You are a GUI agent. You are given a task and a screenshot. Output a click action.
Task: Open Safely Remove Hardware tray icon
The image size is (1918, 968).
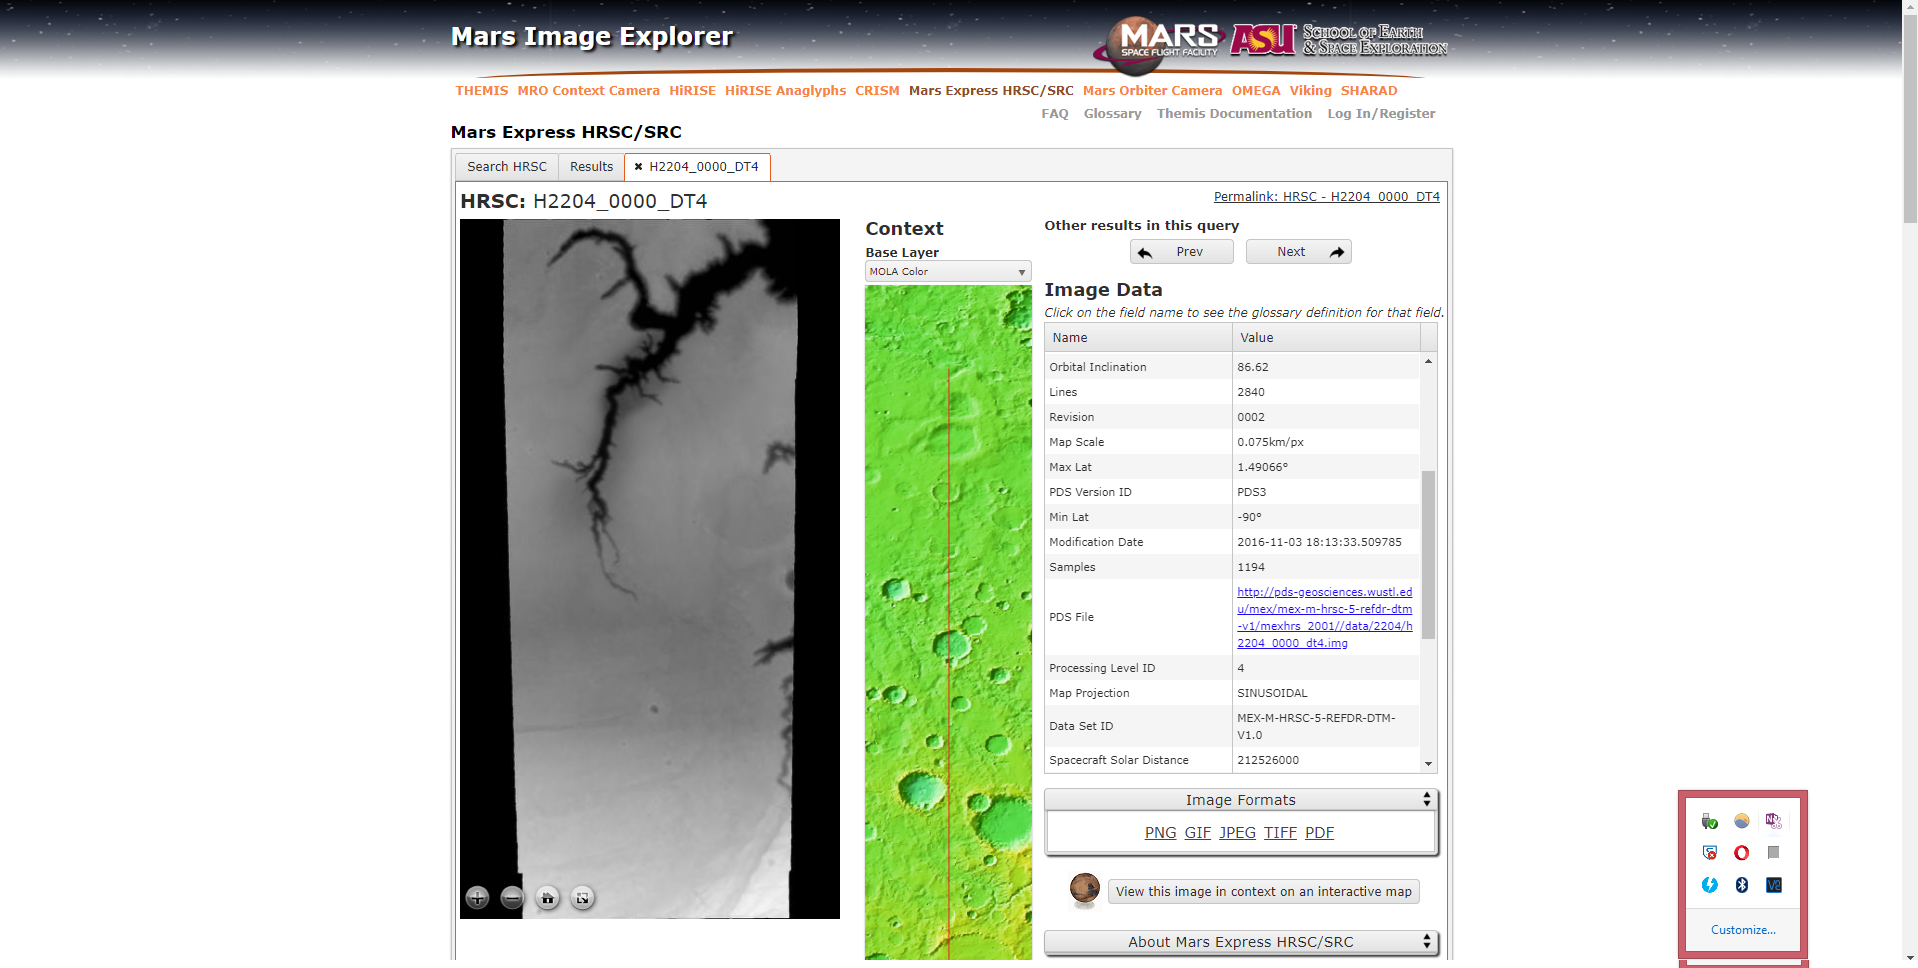[1710, 821]
